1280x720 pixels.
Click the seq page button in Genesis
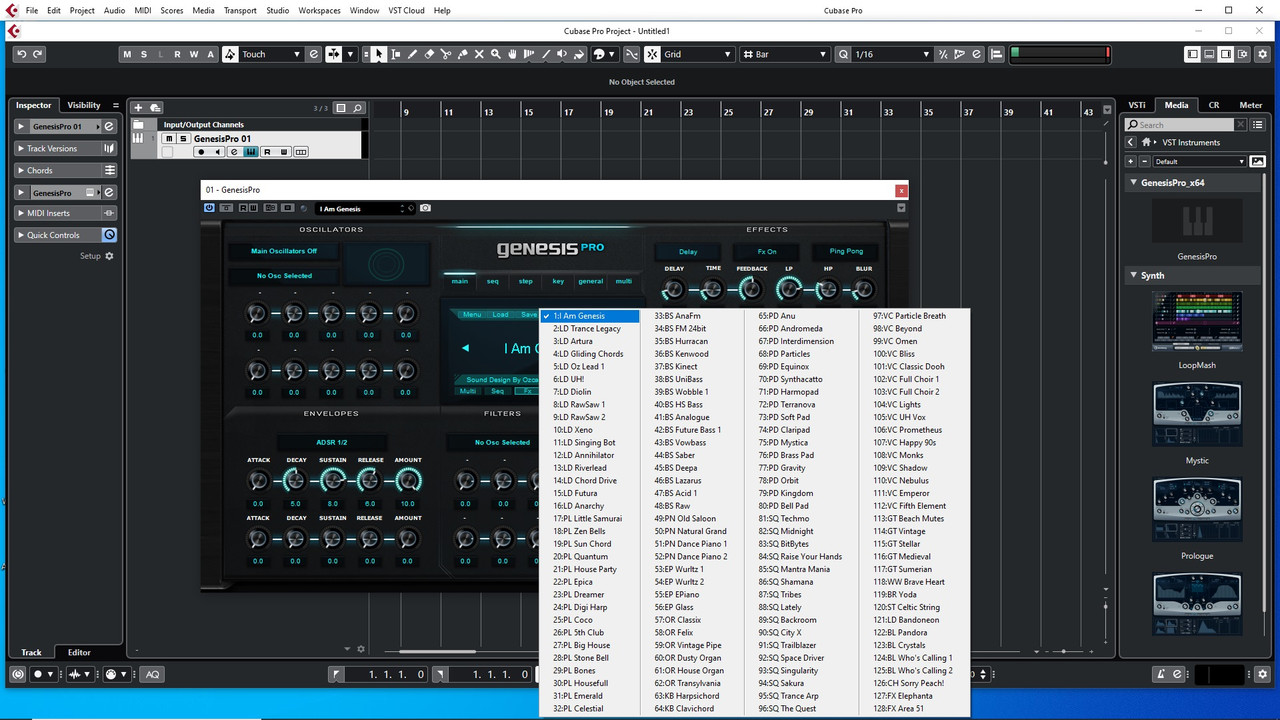pos(492,281)
